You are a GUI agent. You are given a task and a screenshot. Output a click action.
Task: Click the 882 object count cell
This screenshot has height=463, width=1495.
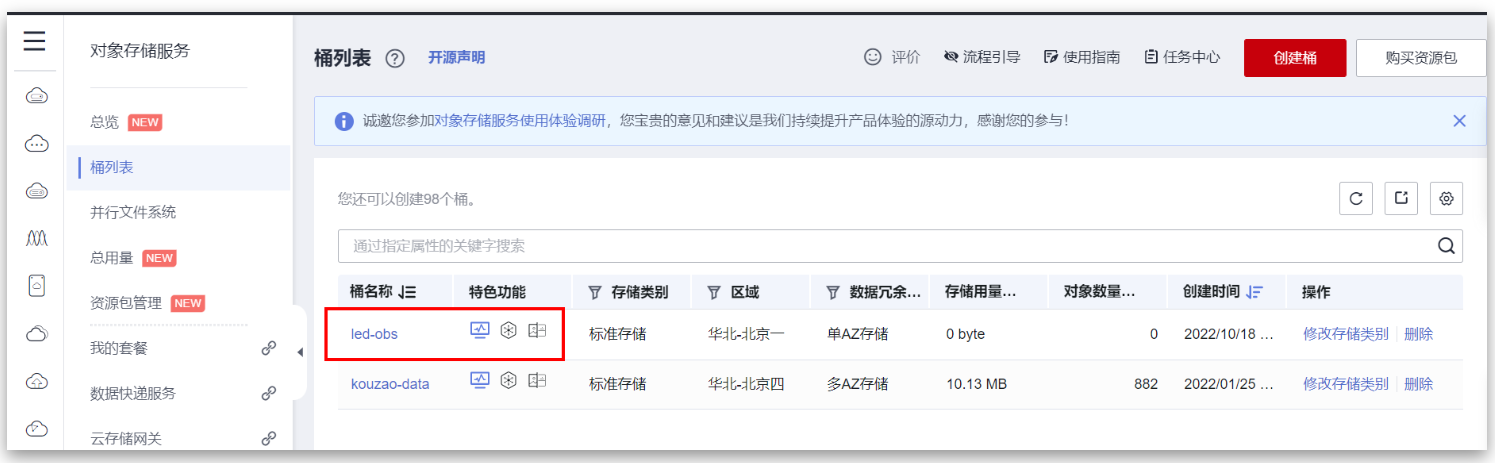click(1145, 383)
